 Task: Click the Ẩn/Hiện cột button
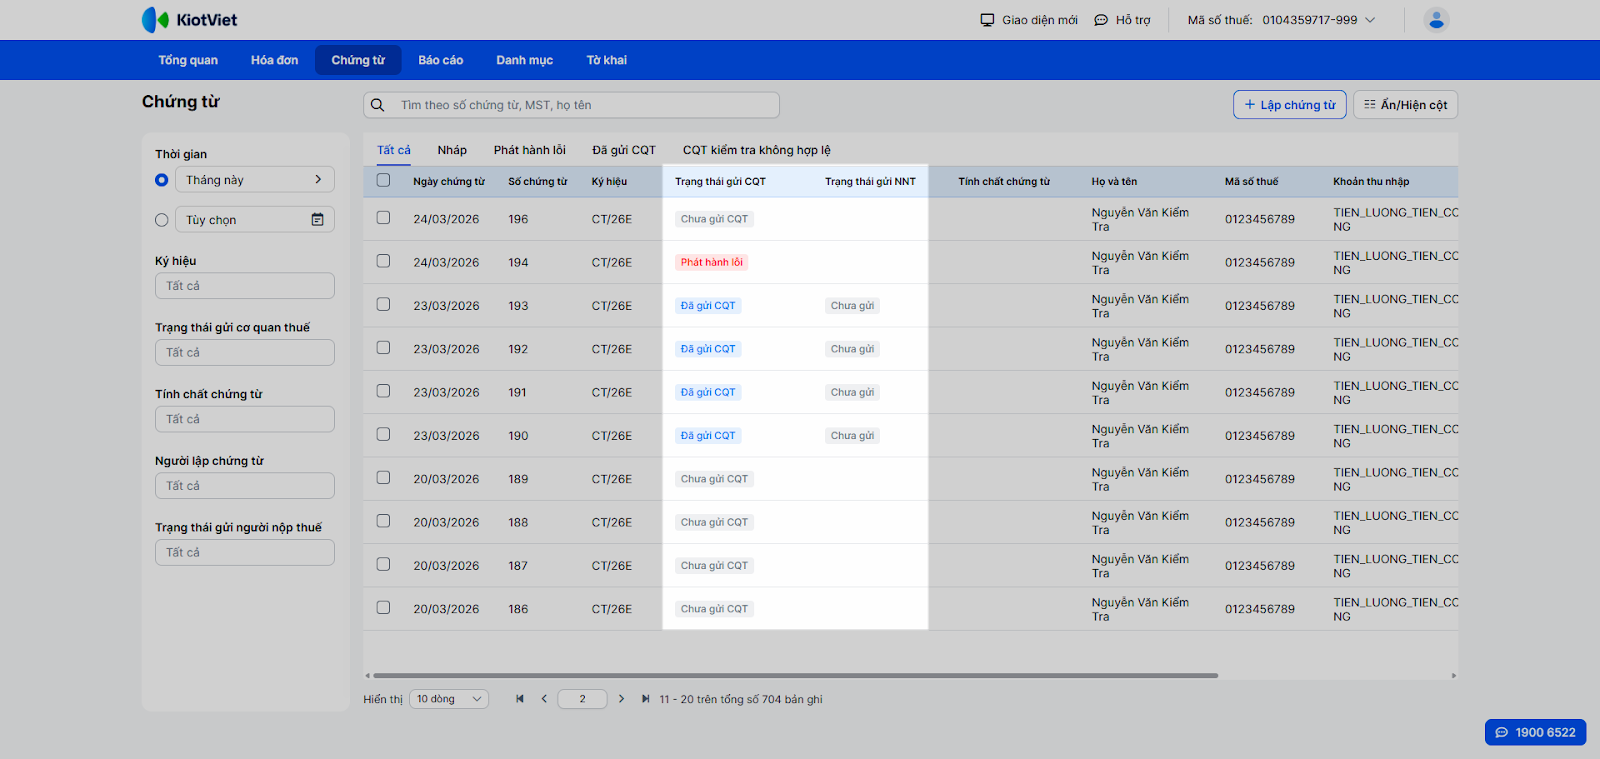pos(1405,105)
